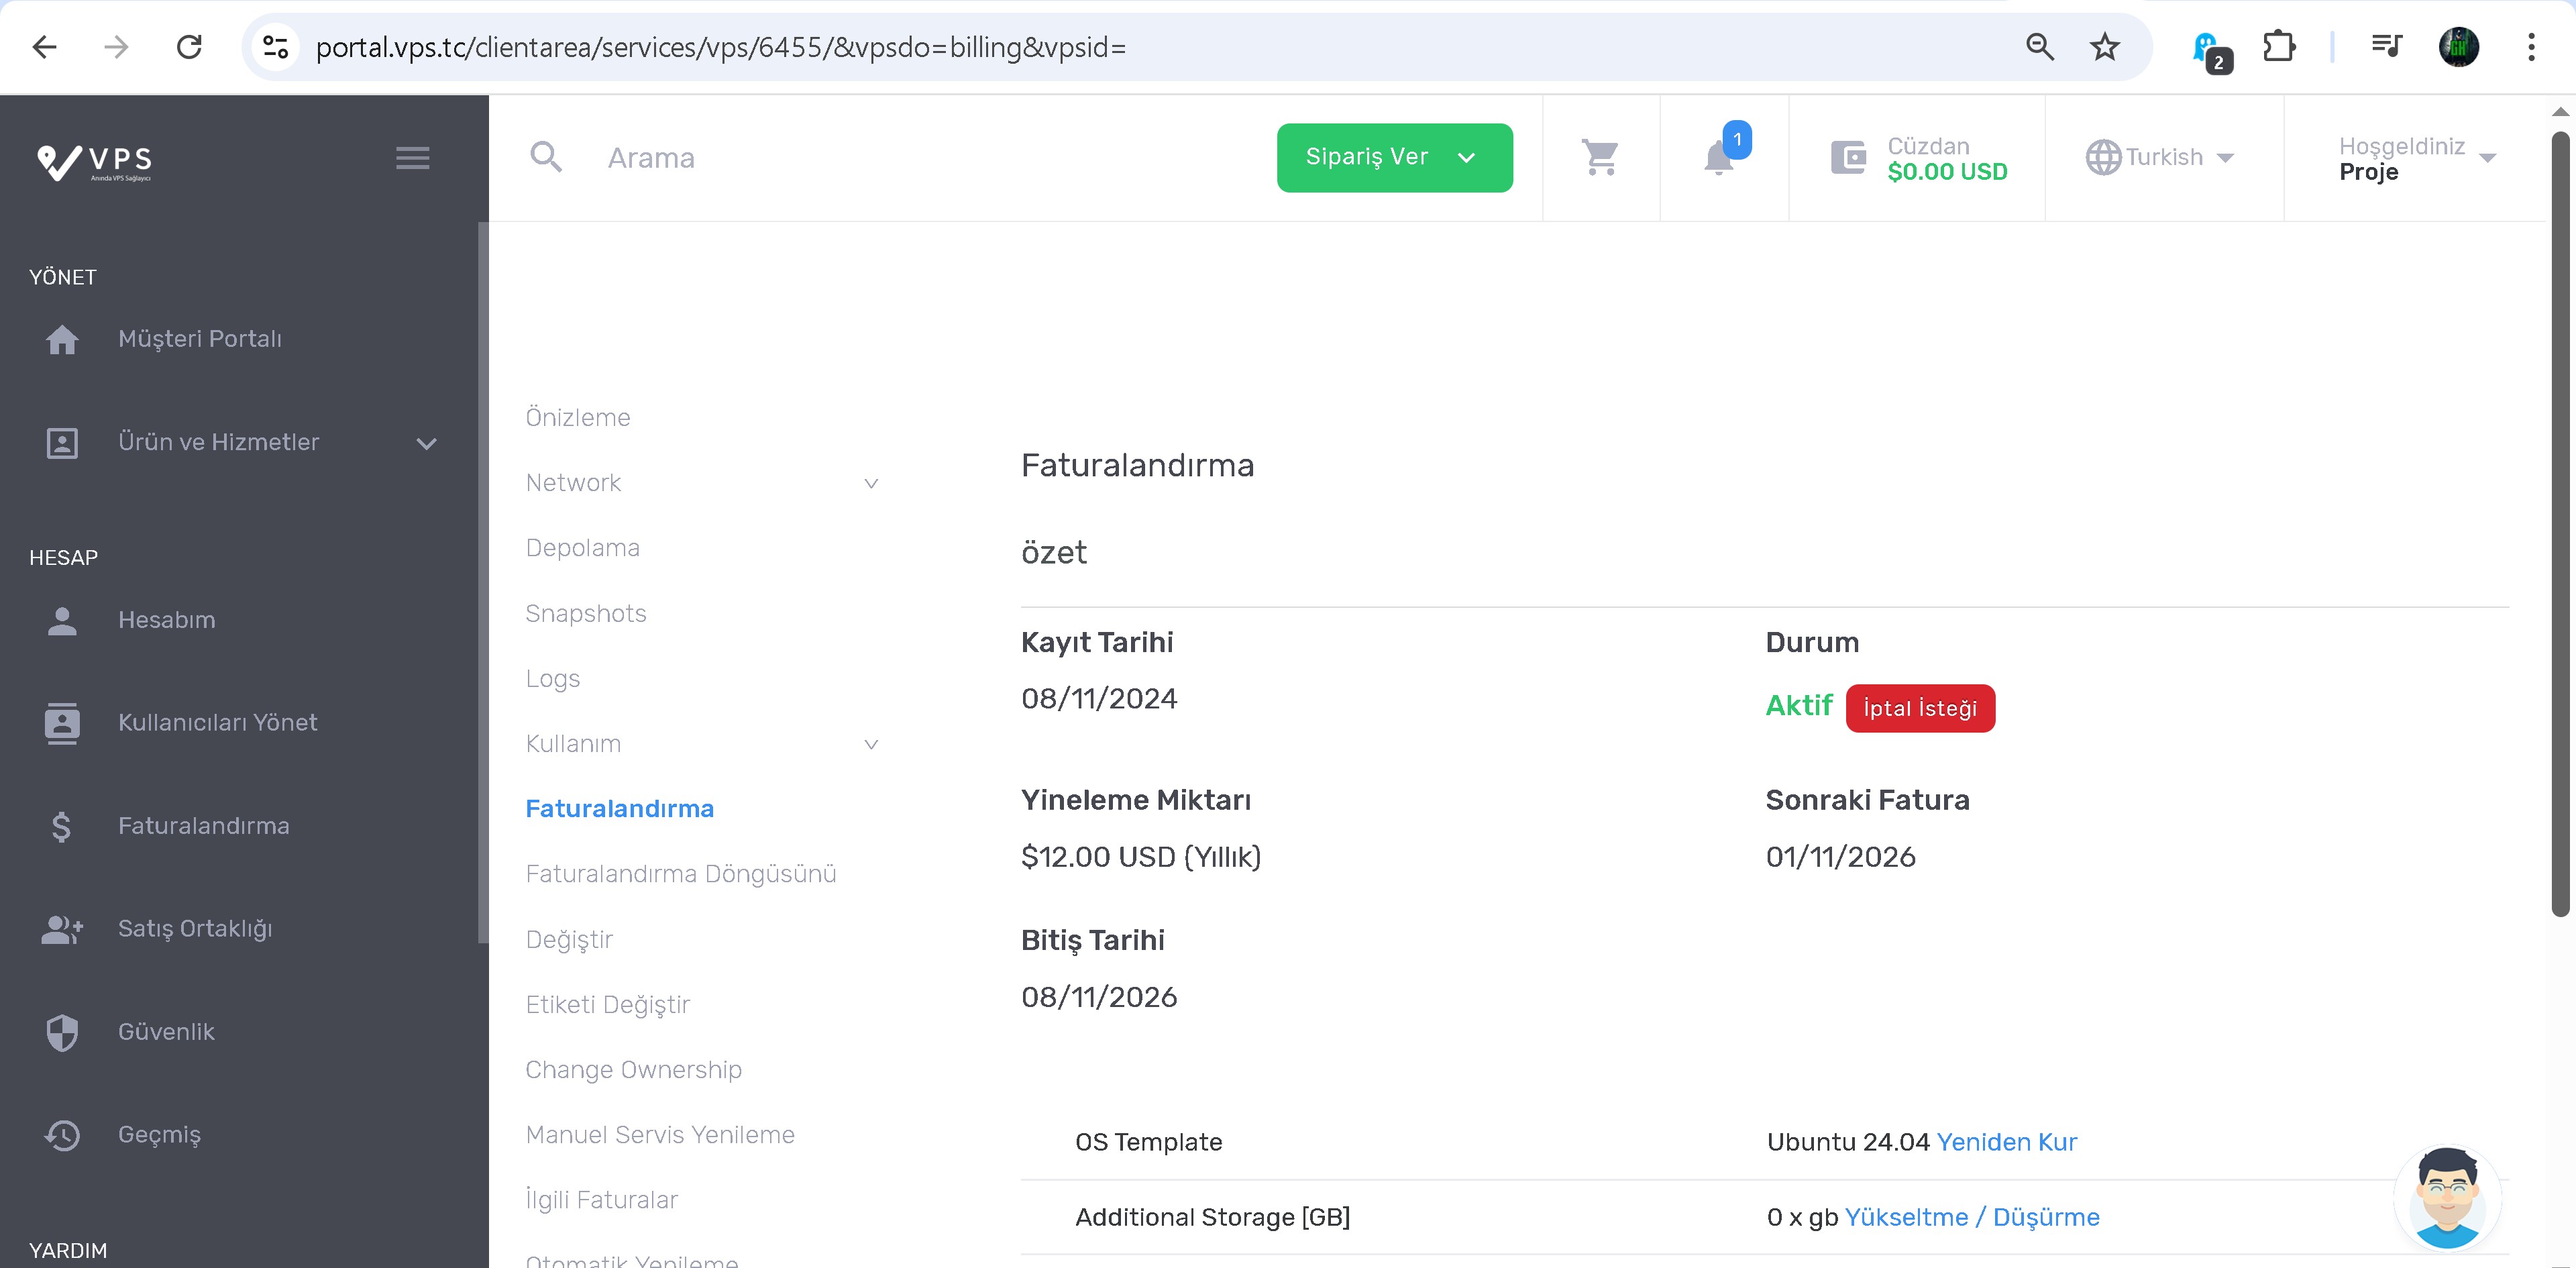This screenshot has width=2576, height=1268.
Task: Open the support chat avatar
Action: pos(2447,1199)
